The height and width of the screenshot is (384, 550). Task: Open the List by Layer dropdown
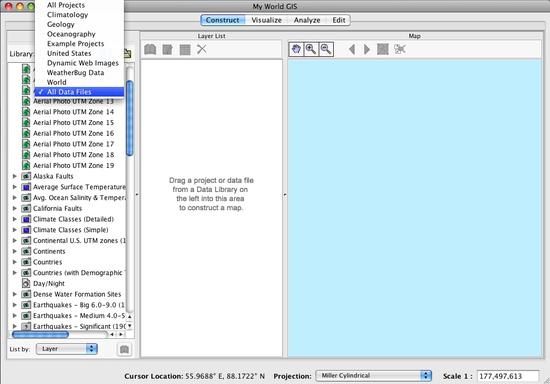tap(67, 349)
